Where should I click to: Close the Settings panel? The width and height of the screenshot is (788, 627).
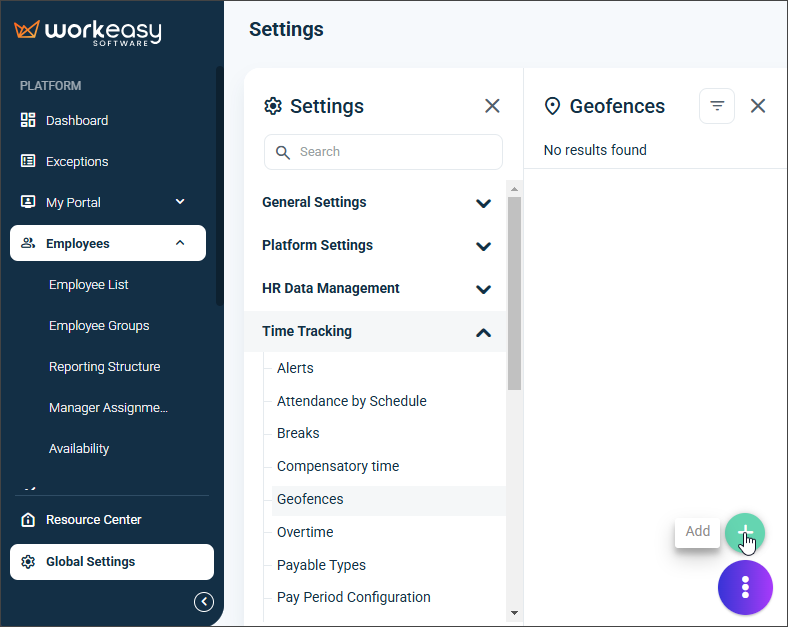[x=492, y=106]
